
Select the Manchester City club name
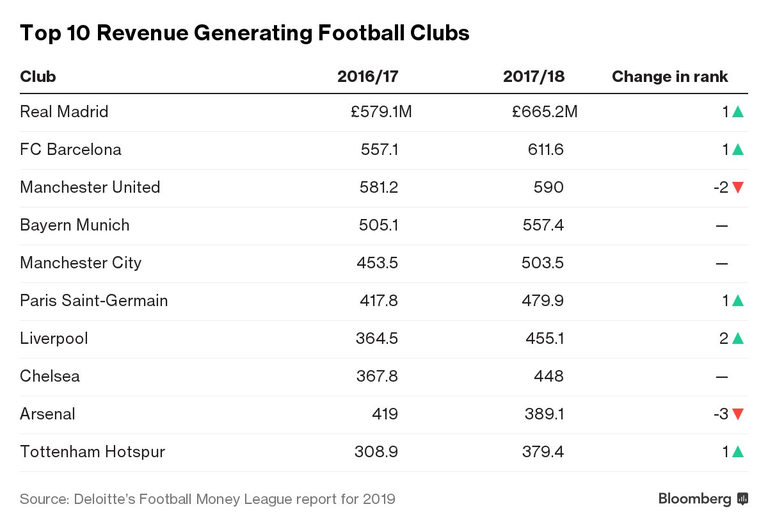[x=81, y=263]
